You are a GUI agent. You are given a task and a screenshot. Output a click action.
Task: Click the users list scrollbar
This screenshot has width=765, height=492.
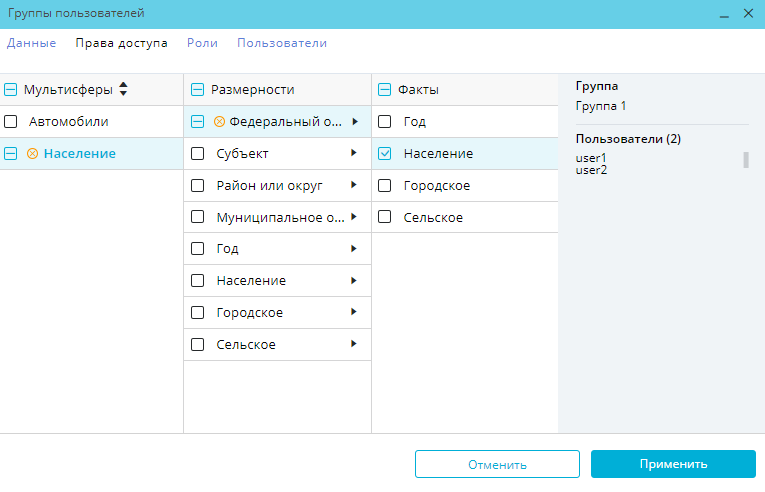[x=745, y=160]
